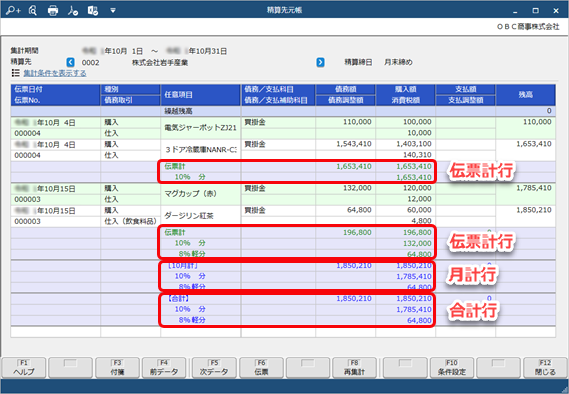Viewport: 569px width, 394px height.
Task: Click the F5 次データ button
Action: (x=214, y=368)
